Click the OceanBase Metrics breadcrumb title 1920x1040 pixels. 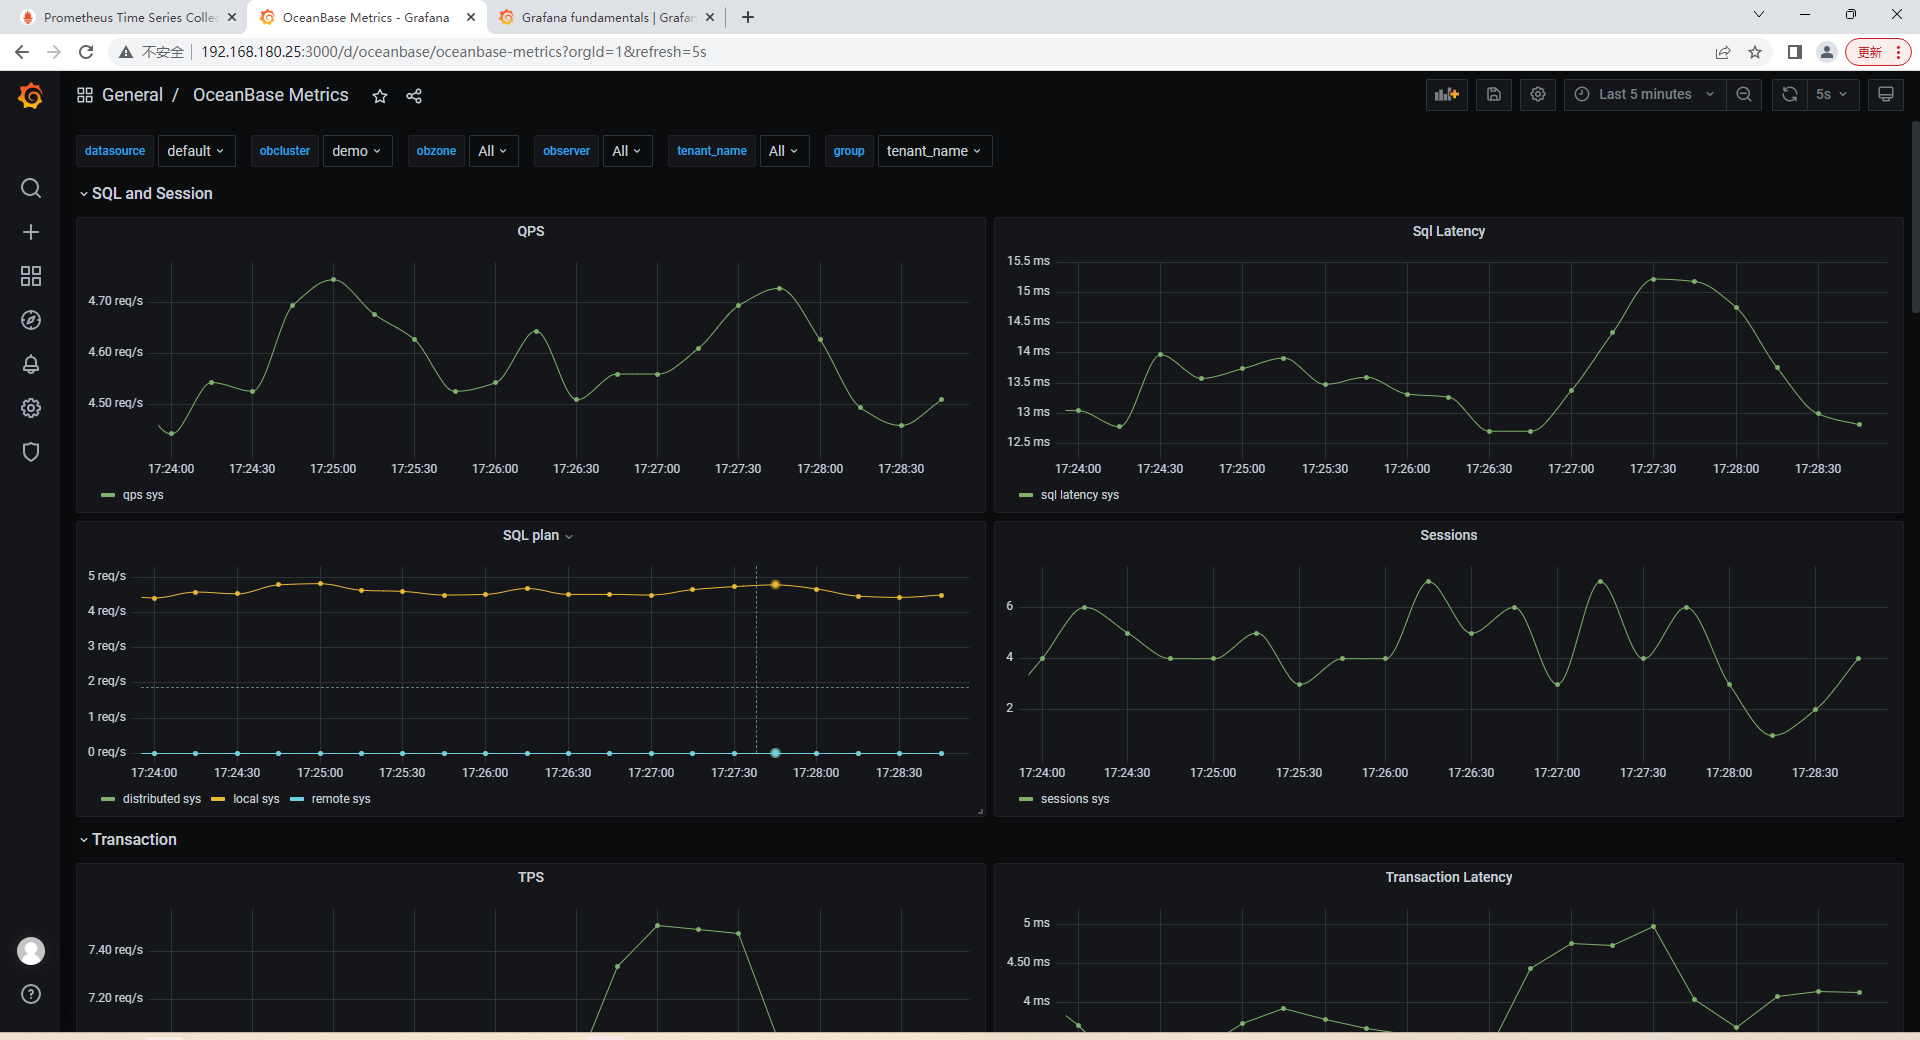270,95
